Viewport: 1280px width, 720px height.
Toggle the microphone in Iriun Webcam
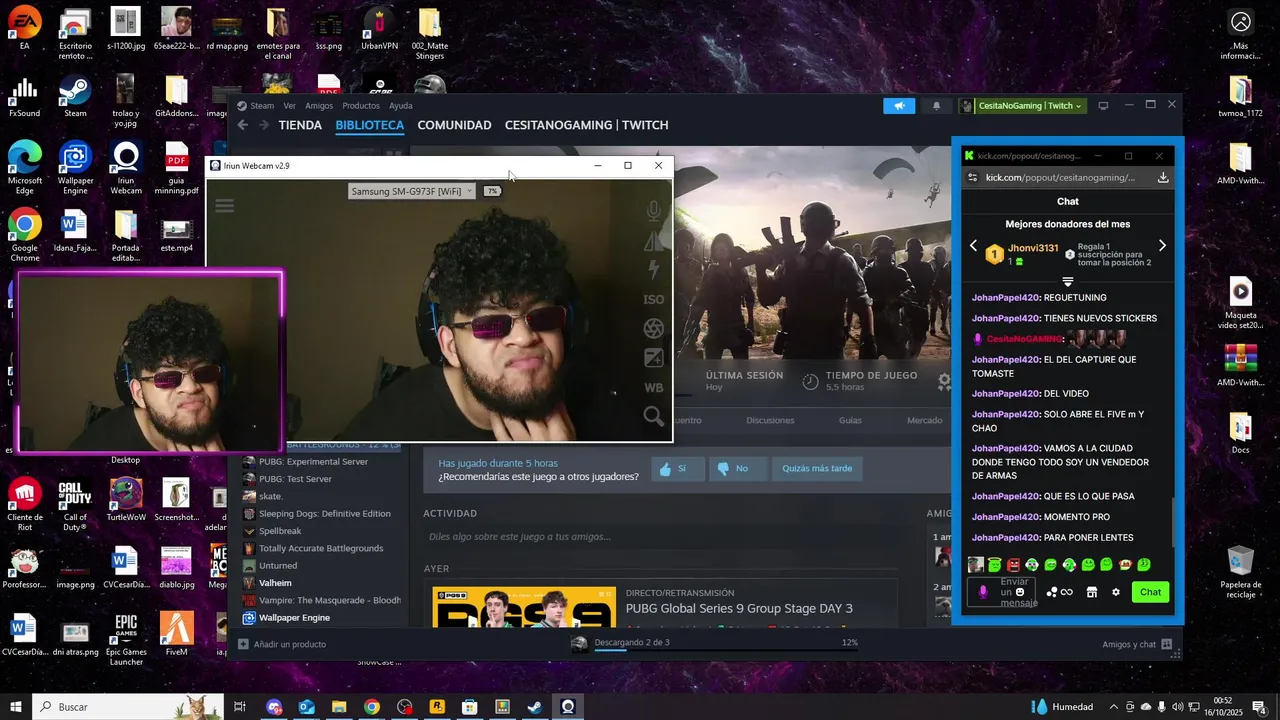(x=653, y=211)
